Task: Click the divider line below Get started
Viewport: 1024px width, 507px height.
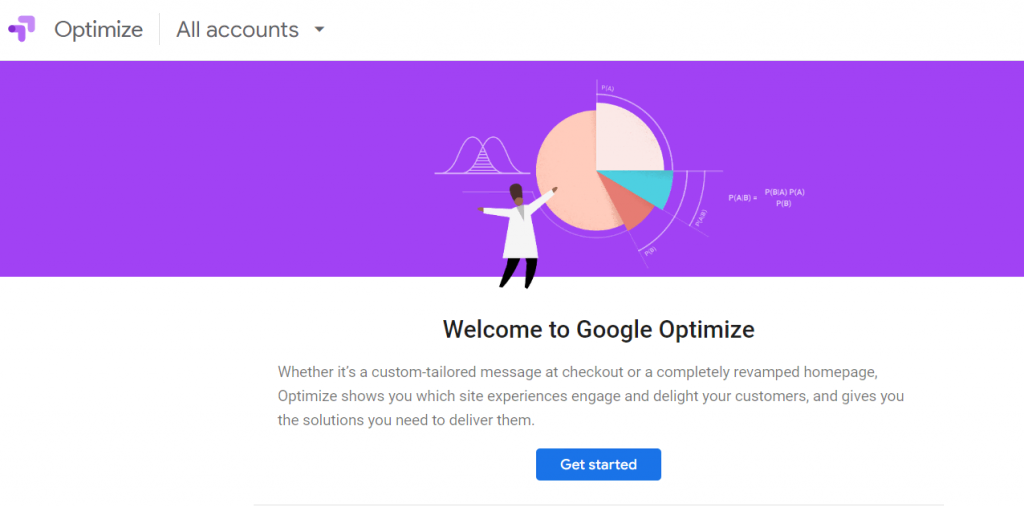Action: pyautogui.click(x=598, y=504)
